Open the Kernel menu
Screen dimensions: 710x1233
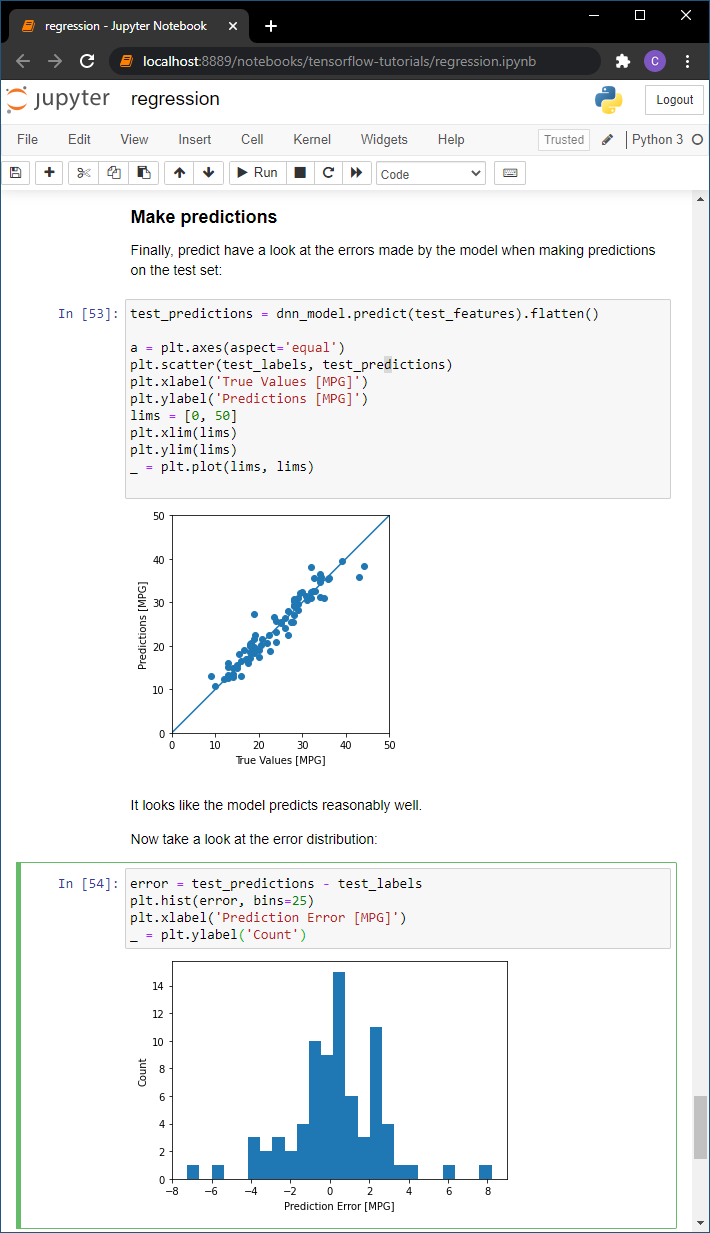(312, 140)
